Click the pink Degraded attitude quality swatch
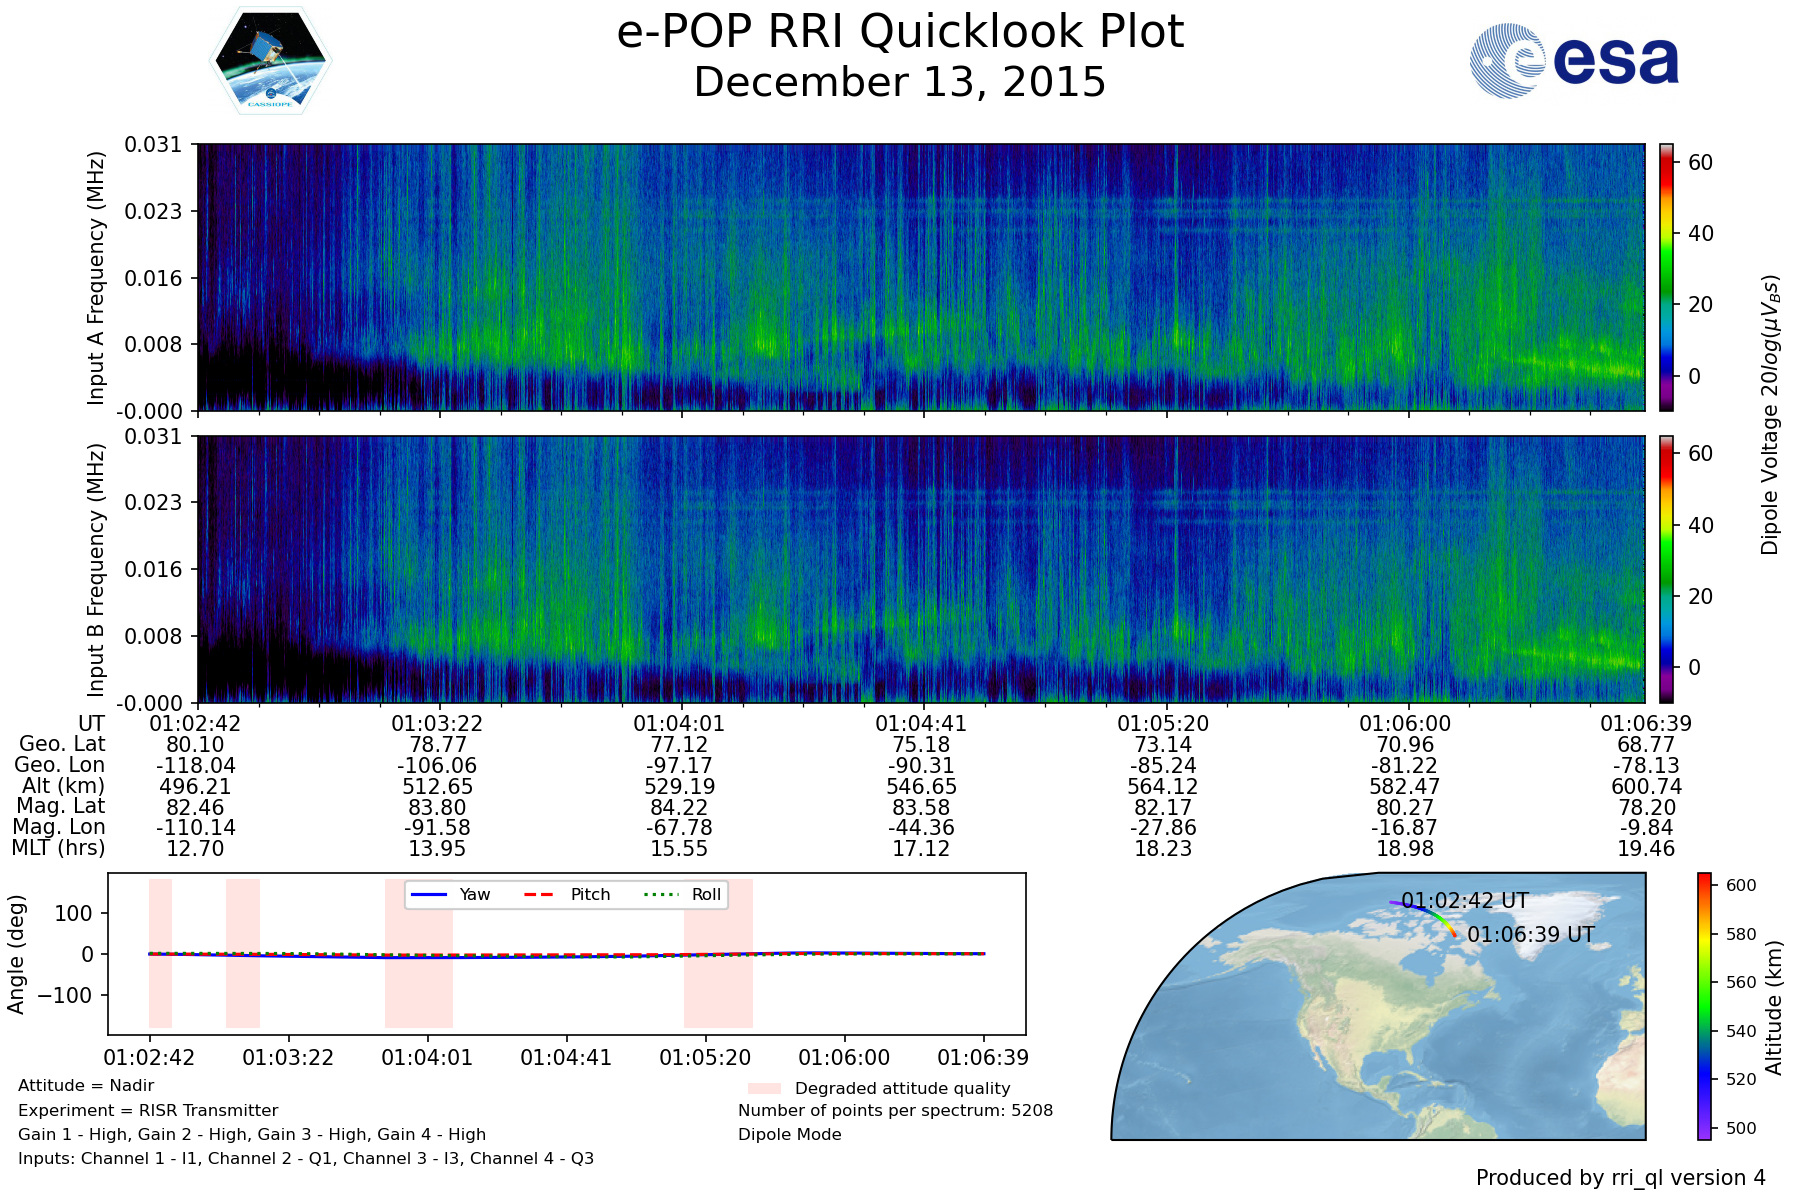 pos(764,1088)
